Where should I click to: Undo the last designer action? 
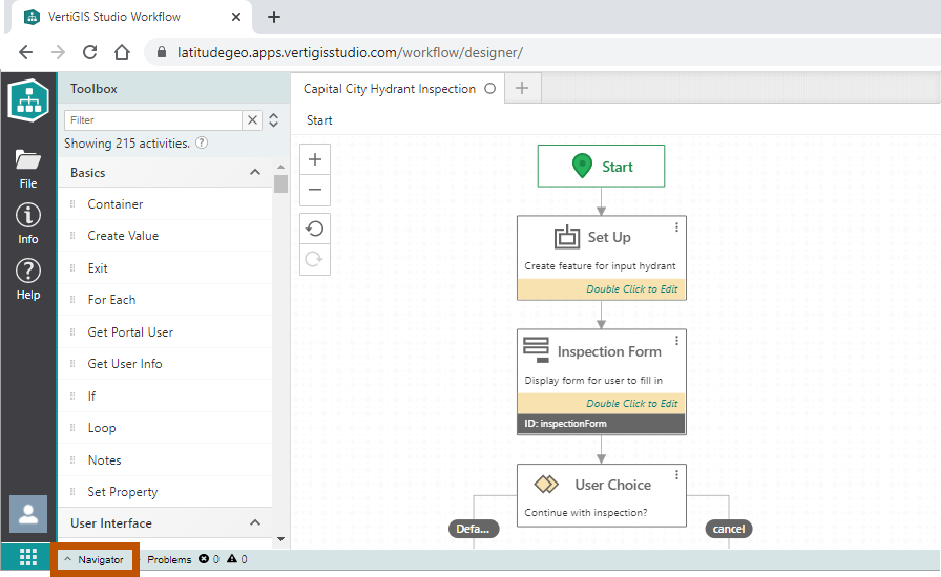tap(315, 229)
